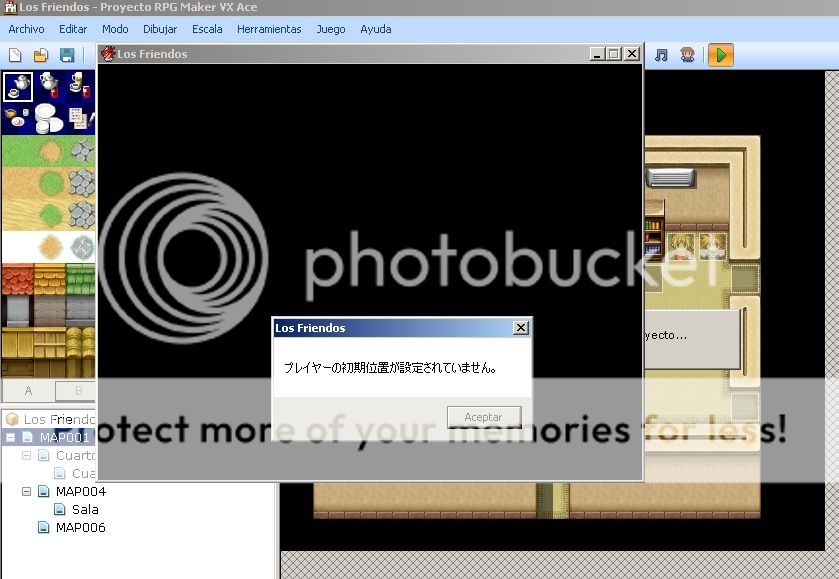Save project with the floppy disk icon
Viewport: 839px width, 579px height.
click(x=67, y=55)
